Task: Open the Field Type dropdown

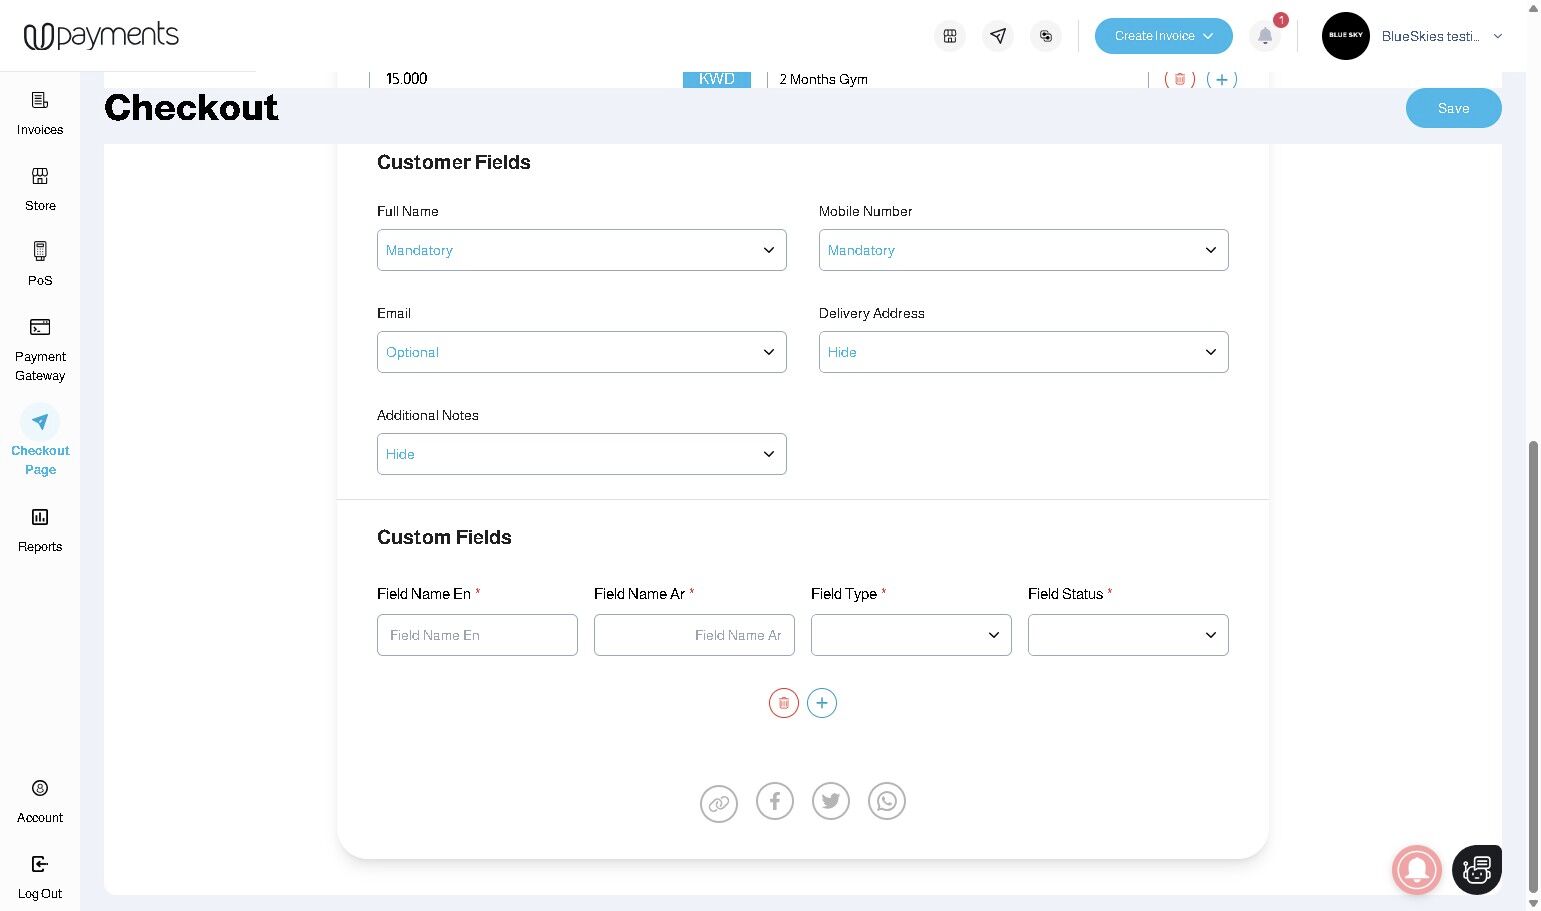Action: (911, 635)
